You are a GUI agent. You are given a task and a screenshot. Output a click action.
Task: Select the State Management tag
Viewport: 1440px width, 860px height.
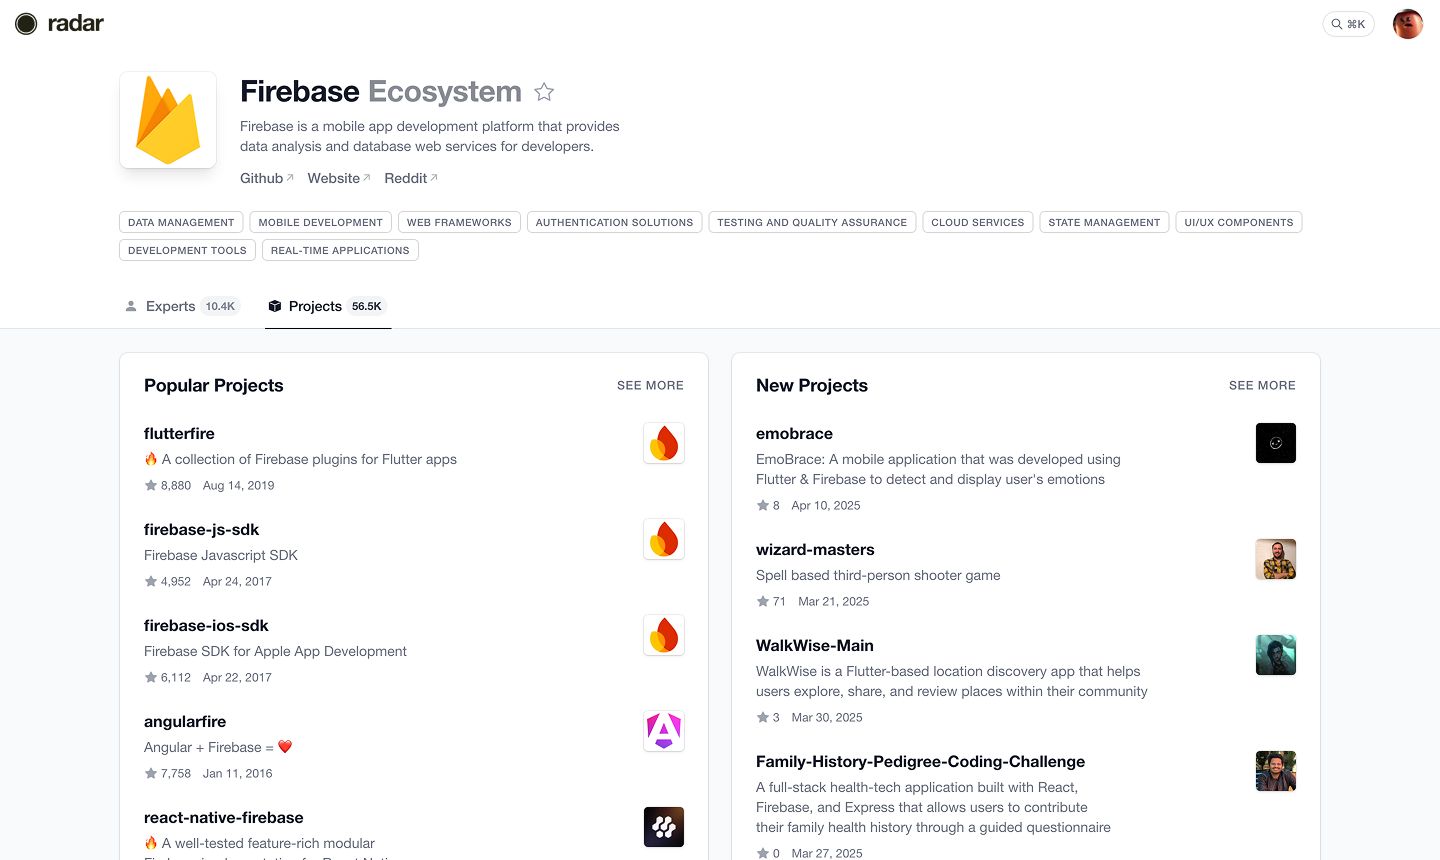[1104, 222]
